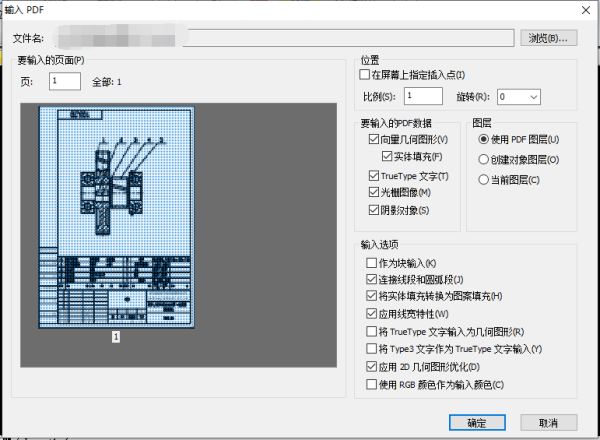Click the 比例(S) scale input field
The image size is (600, 440).
423,96
